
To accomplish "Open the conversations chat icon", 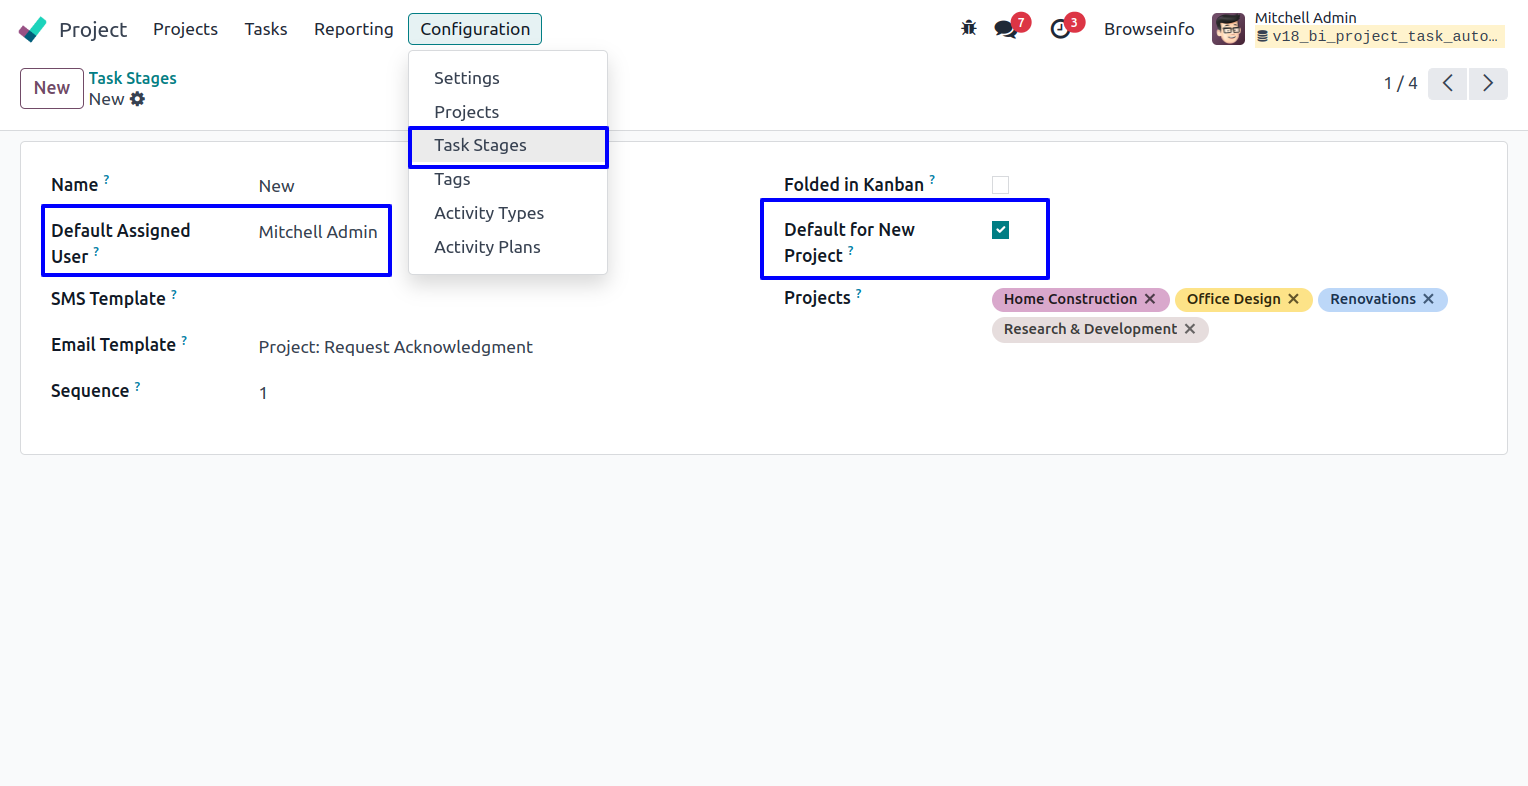I will [x=1006, y=29].
